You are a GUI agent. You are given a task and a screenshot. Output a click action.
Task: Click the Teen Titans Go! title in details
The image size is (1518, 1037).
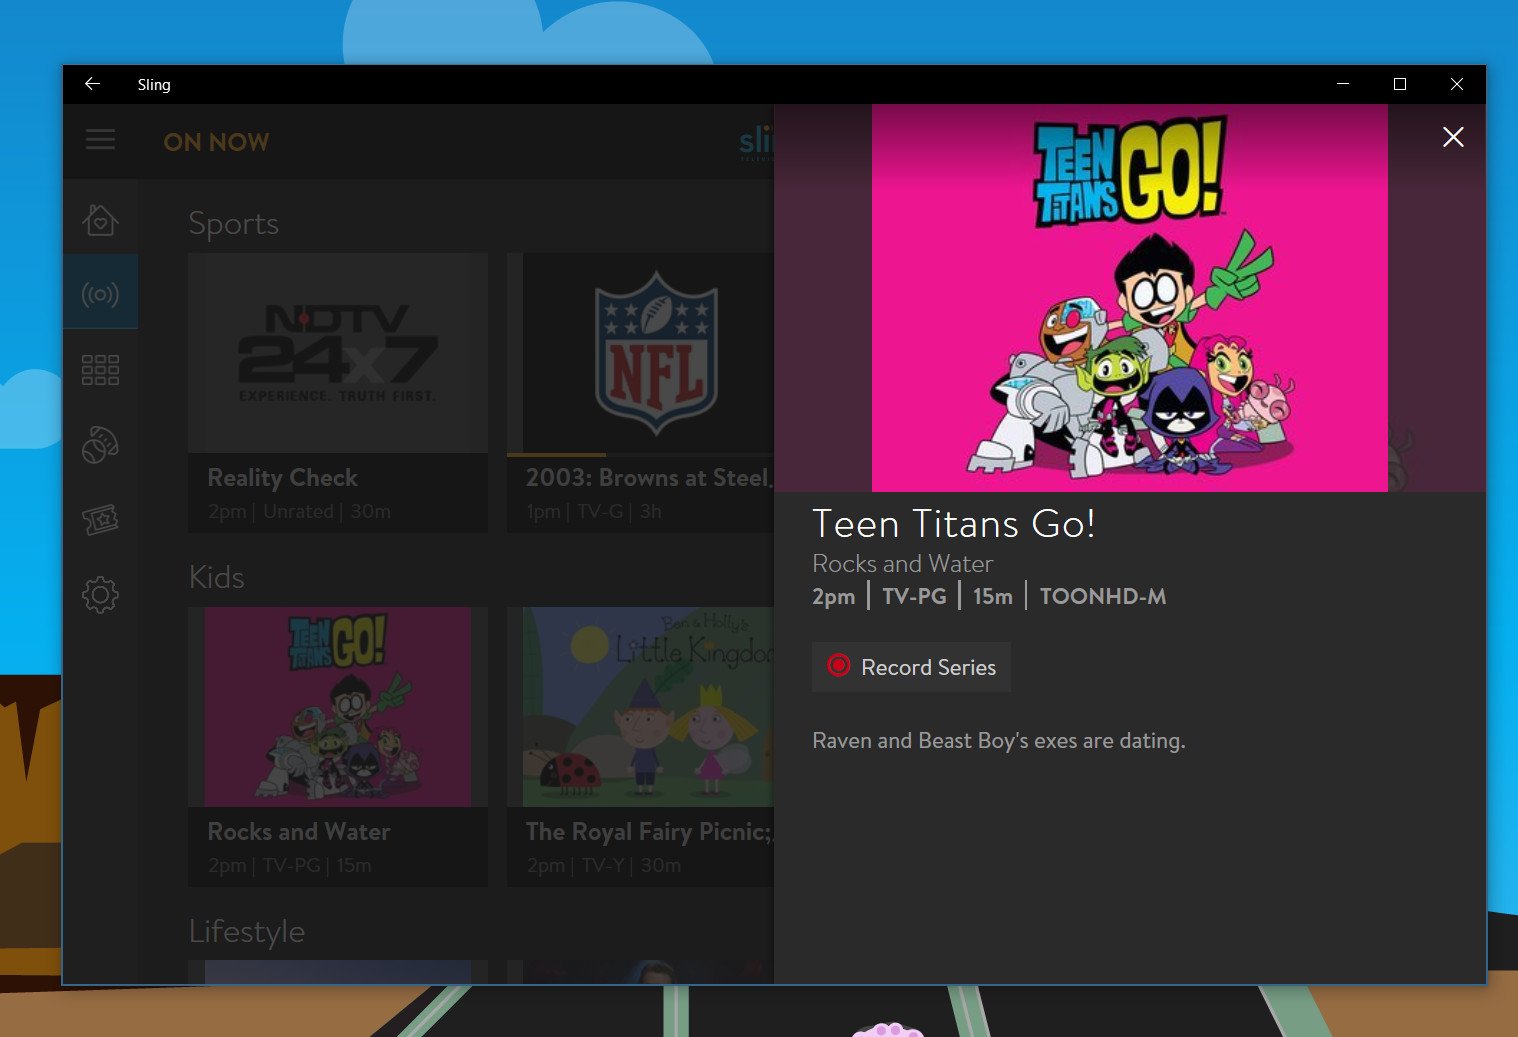tap(954, 524)
